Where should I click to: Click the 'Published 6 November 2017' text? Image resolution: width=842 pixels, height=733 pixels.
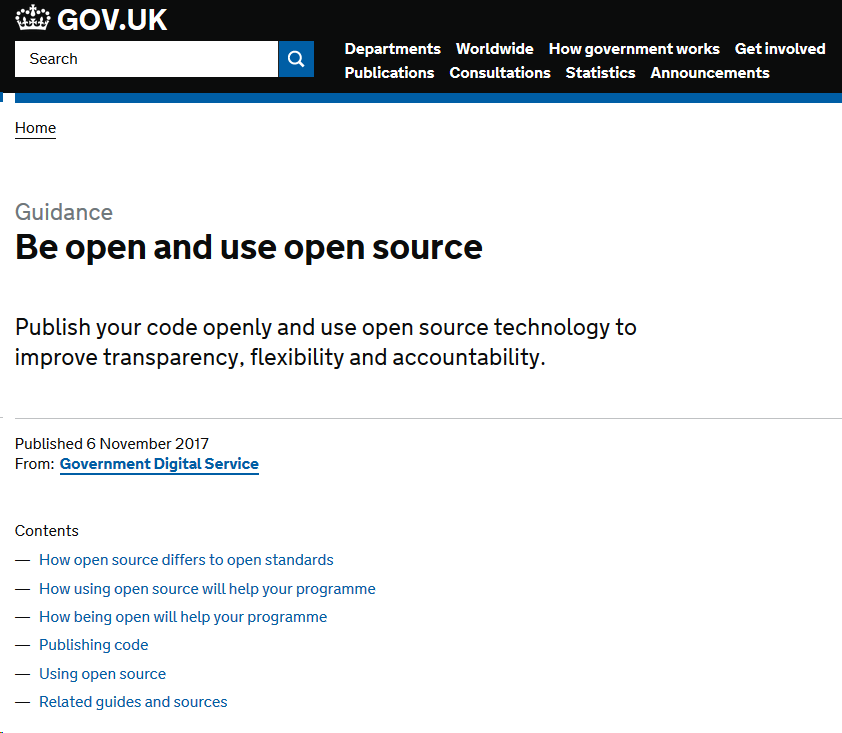[x=112, y=444]
